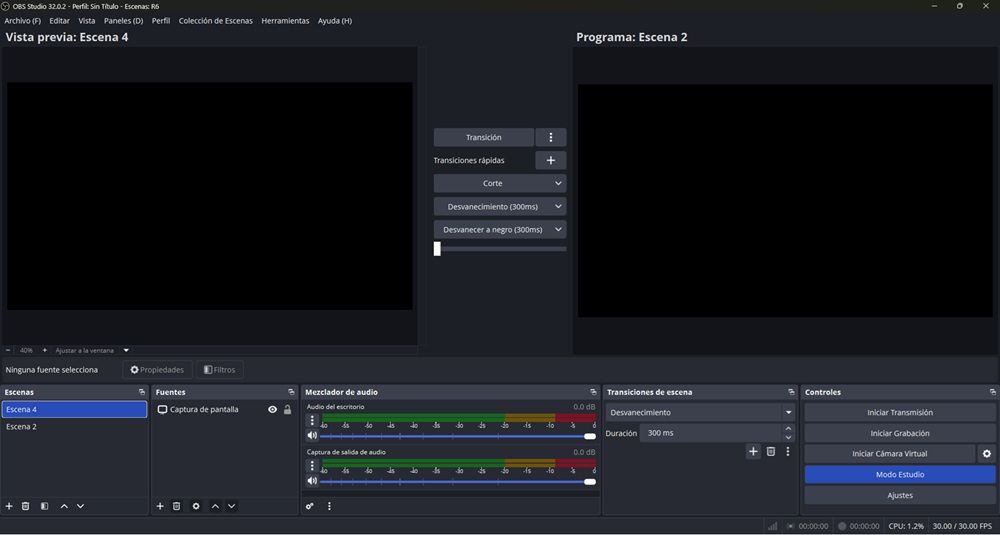Open the Colección de Escenas menu
The height and width of the screenshot is (535, 1000).
216,20
